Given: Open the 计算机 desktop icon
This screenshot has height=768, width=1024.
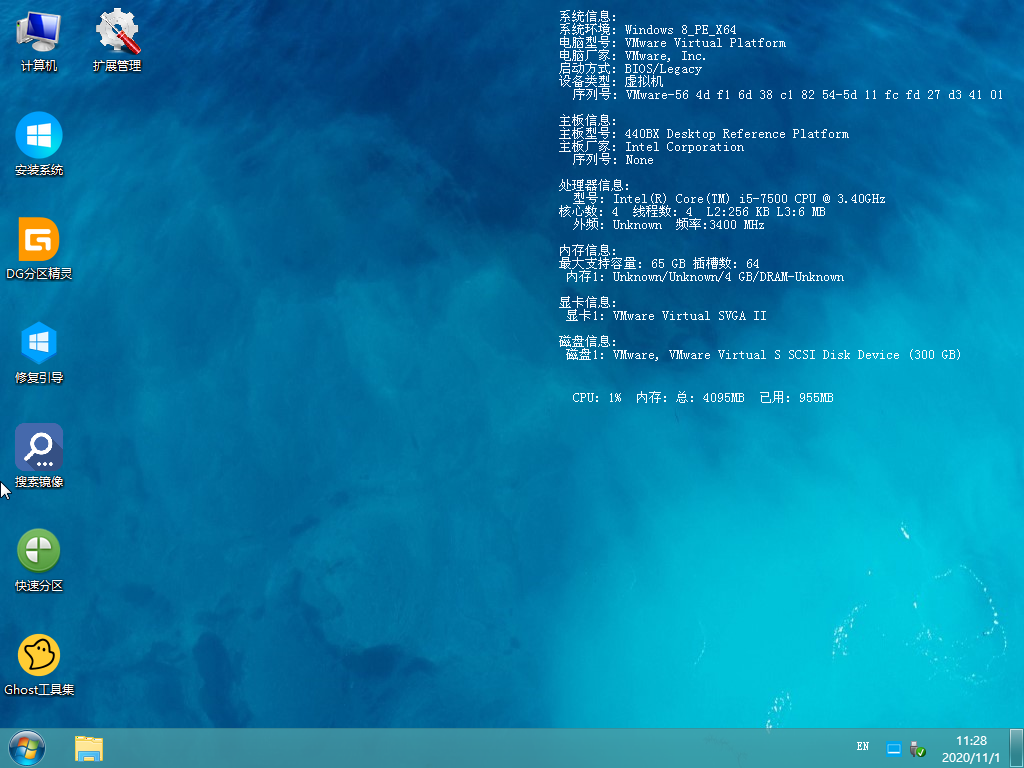Looking at the screenshot, I should pyautogui.click(x=39, y=40).
